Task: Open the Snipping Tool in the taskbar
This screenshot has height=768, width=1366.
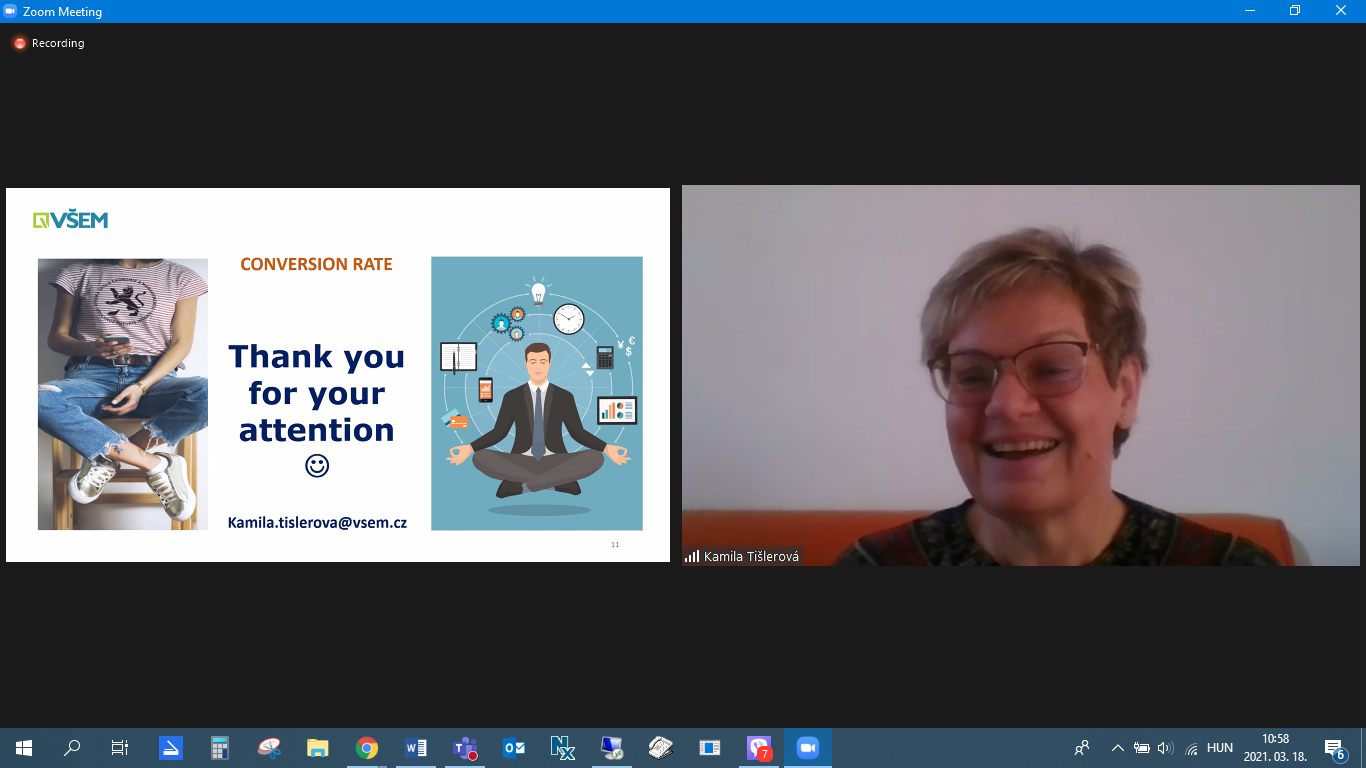Action: coord(269,748)
